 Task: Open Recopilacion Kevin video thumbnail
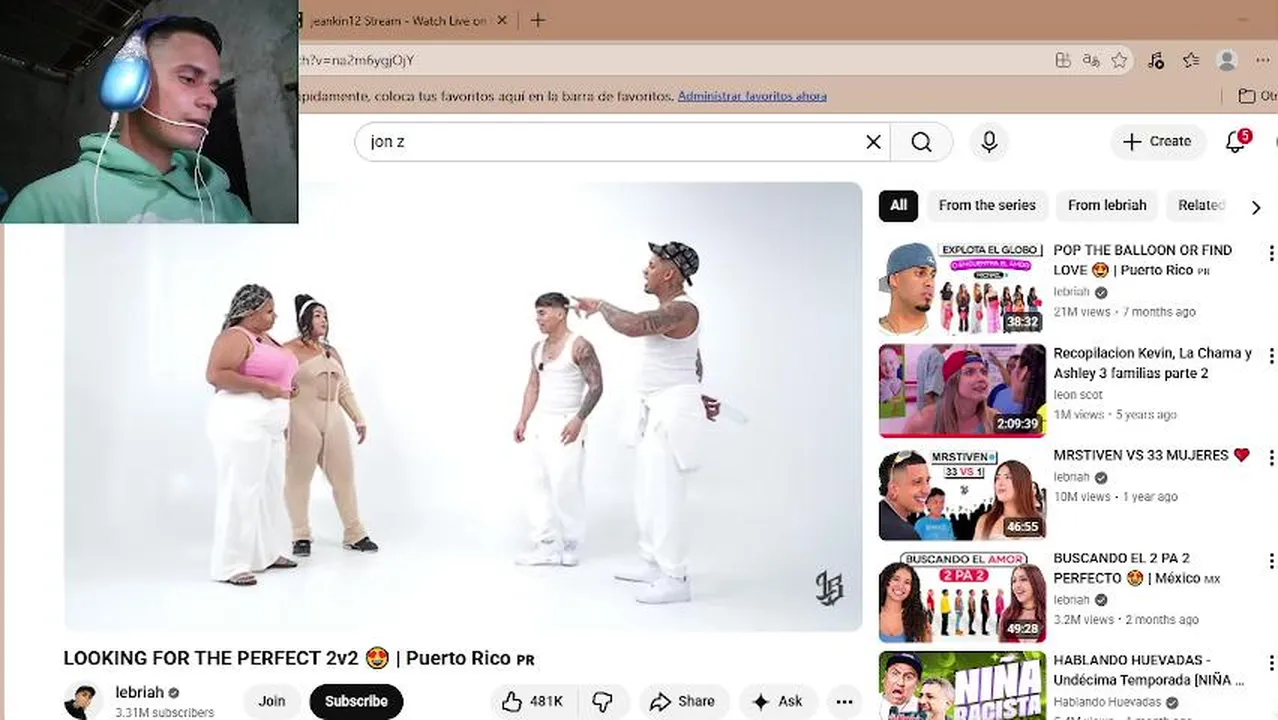pos(962,391)
